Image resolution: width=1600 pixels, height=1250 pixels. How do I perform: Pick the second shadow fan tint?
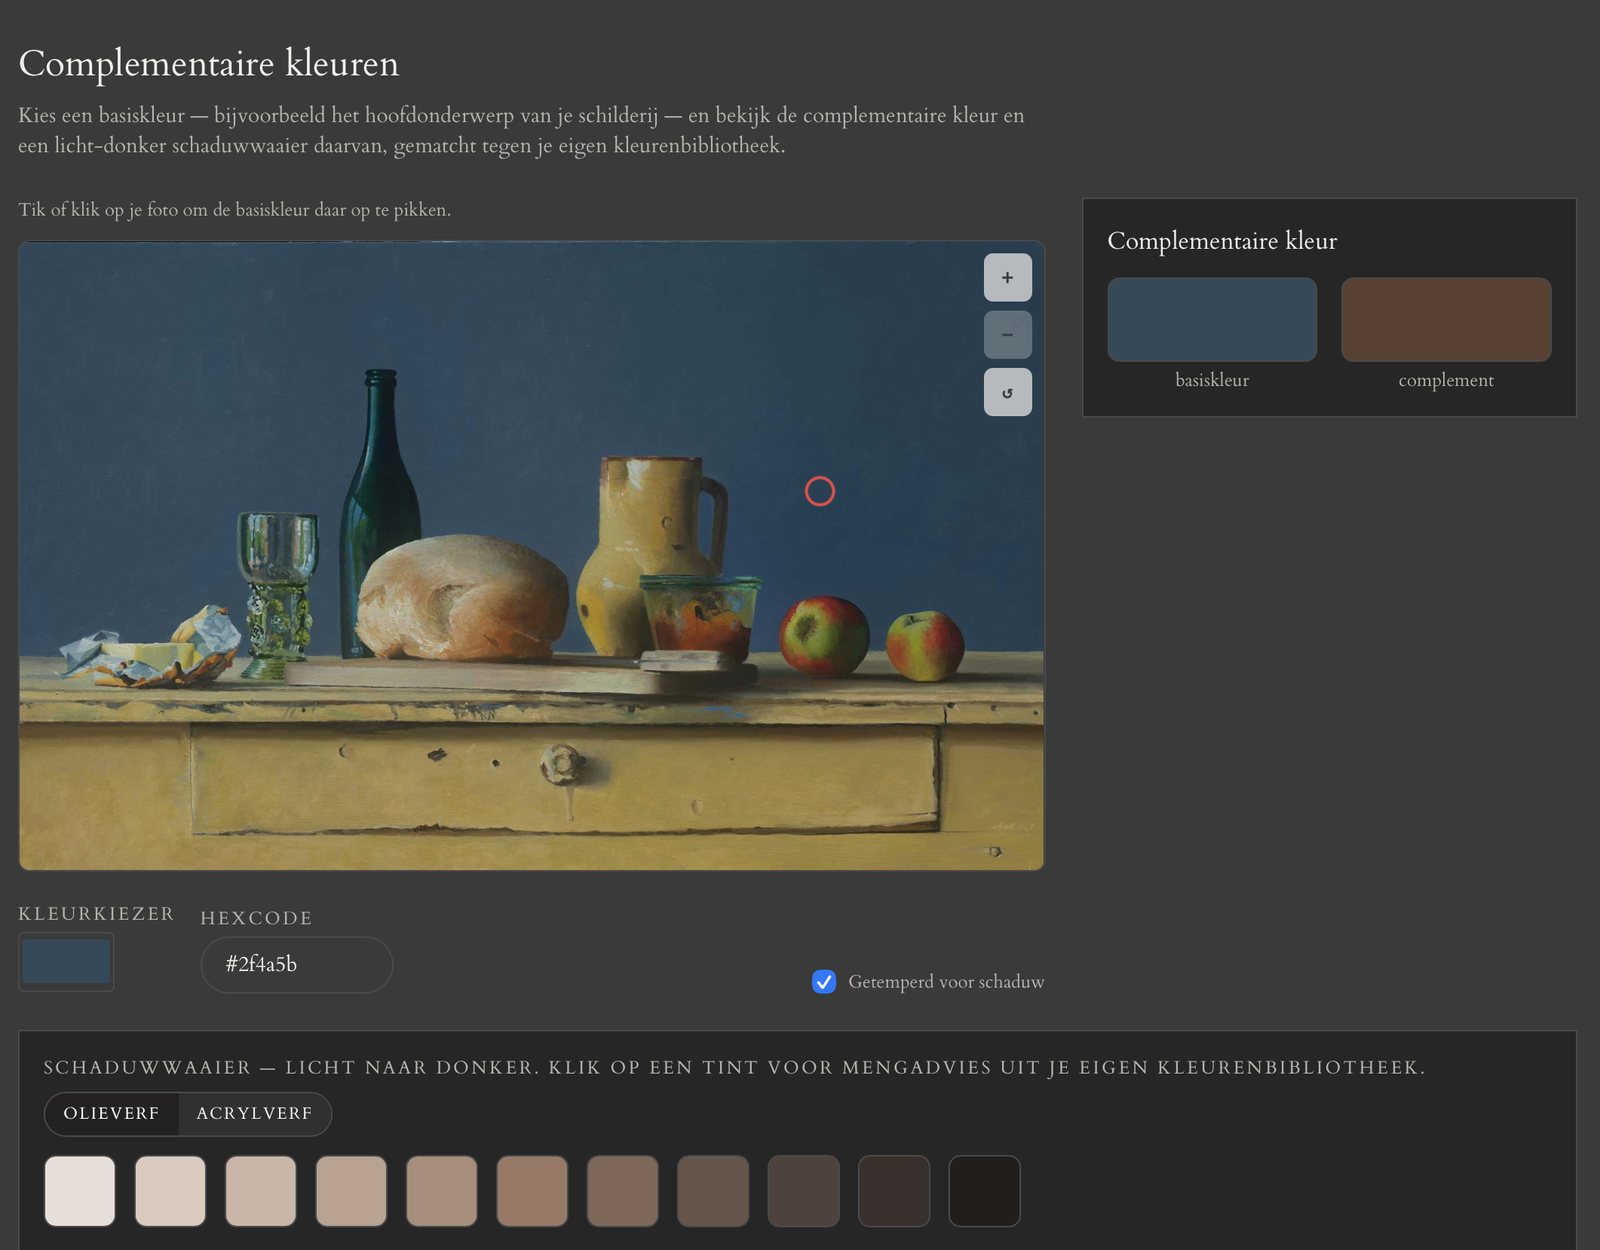170,1190
